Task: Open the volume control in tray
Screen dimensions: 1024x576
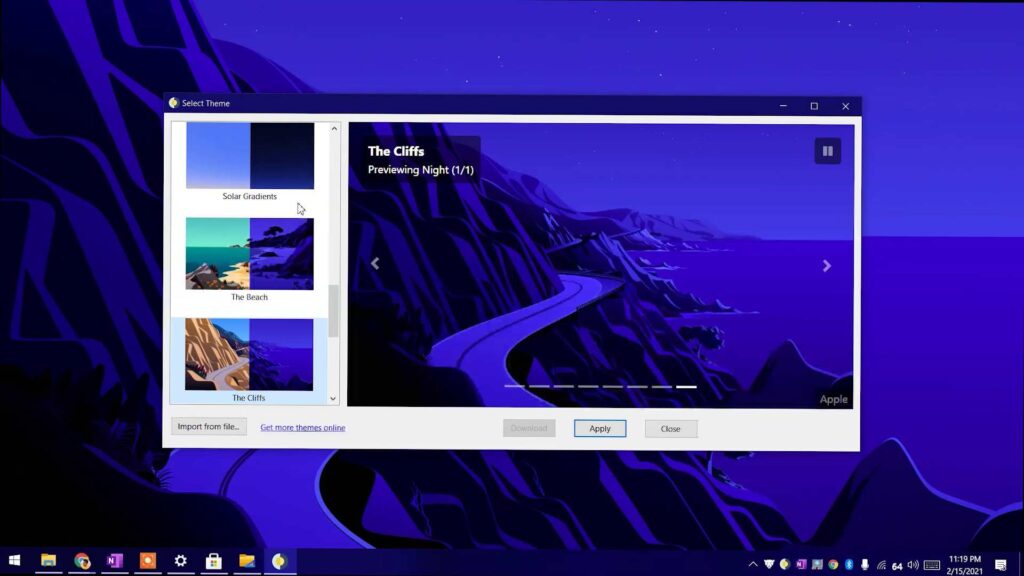Action: point(913,565)
